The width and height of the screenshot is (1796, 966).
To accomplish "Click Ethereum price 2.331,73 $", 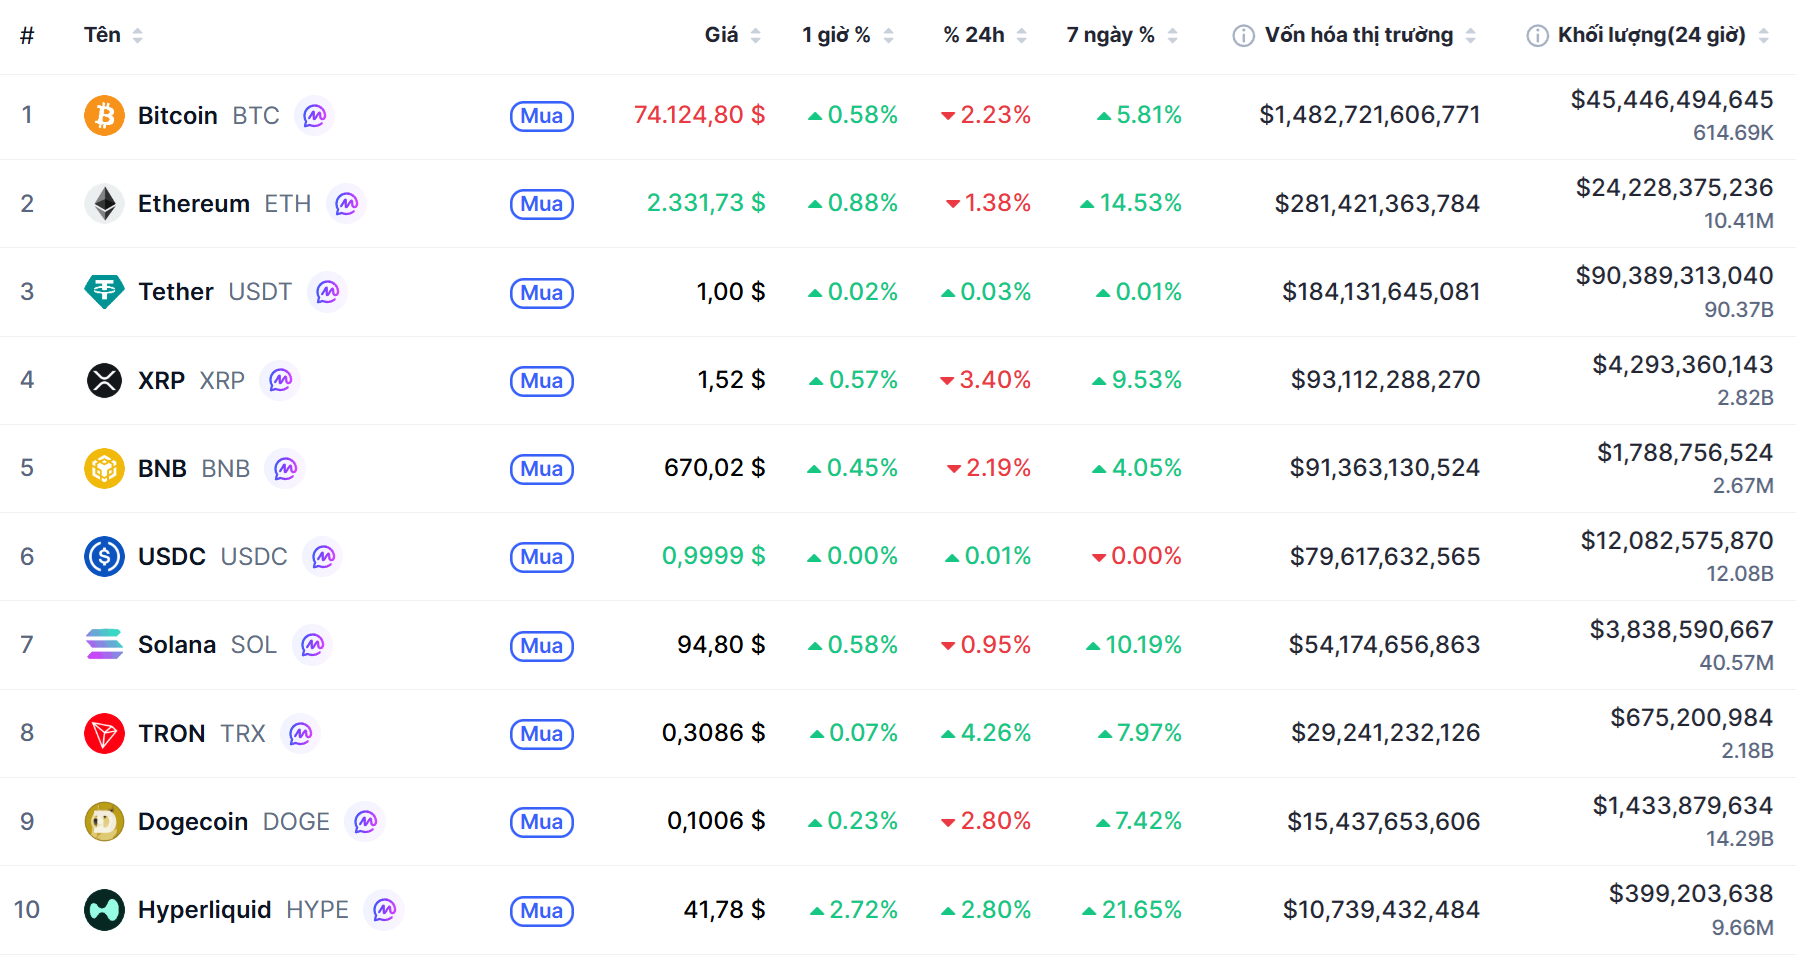I will 706,203.
